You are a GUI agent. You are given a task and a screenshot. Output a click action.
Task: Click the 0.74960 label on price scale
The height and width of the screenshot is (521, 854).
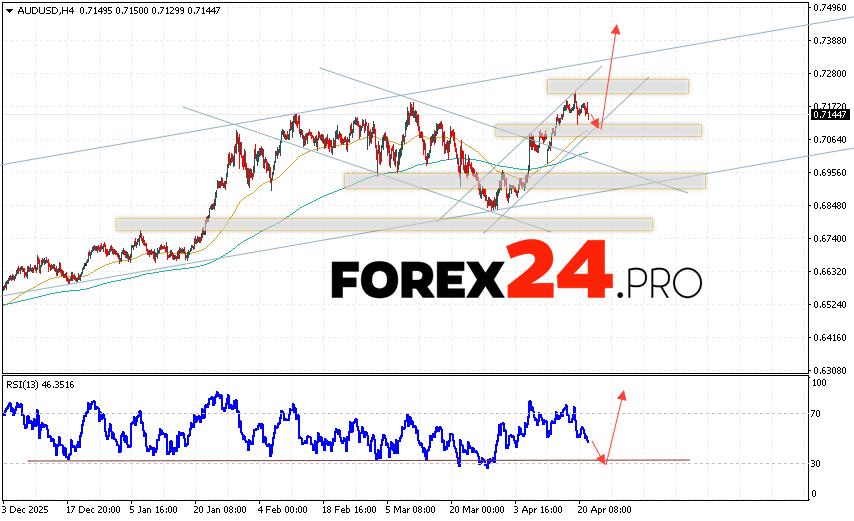(830, 8)
